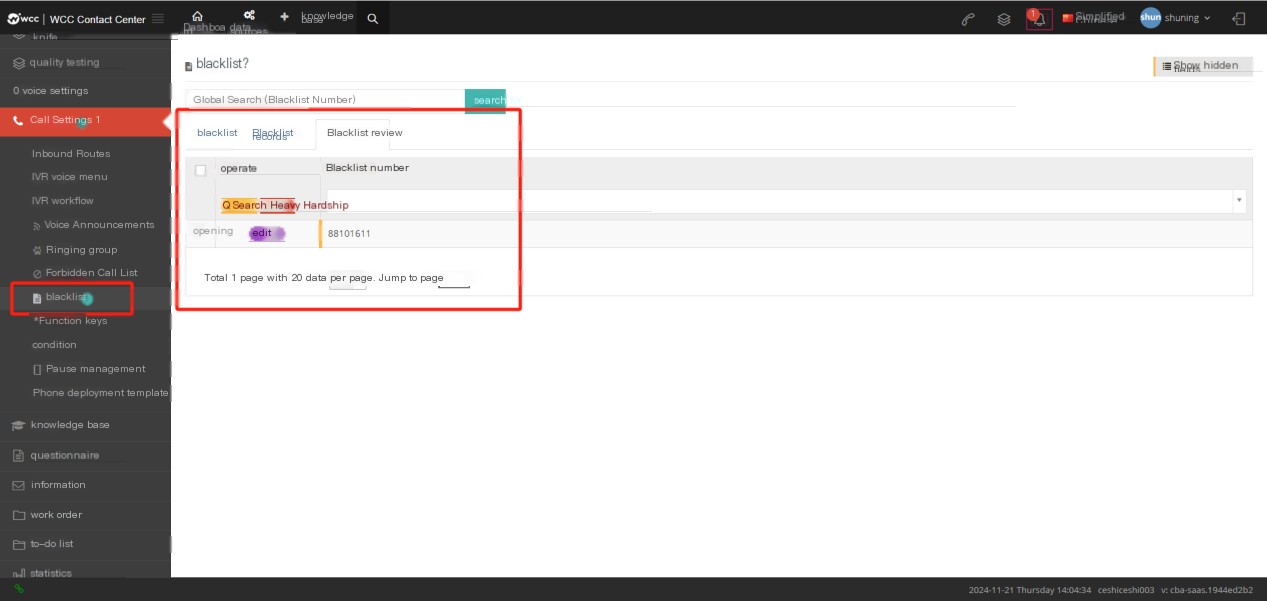Click the teal search button
This screenshot has width=1267, height=601.
(x=485, y=100)
